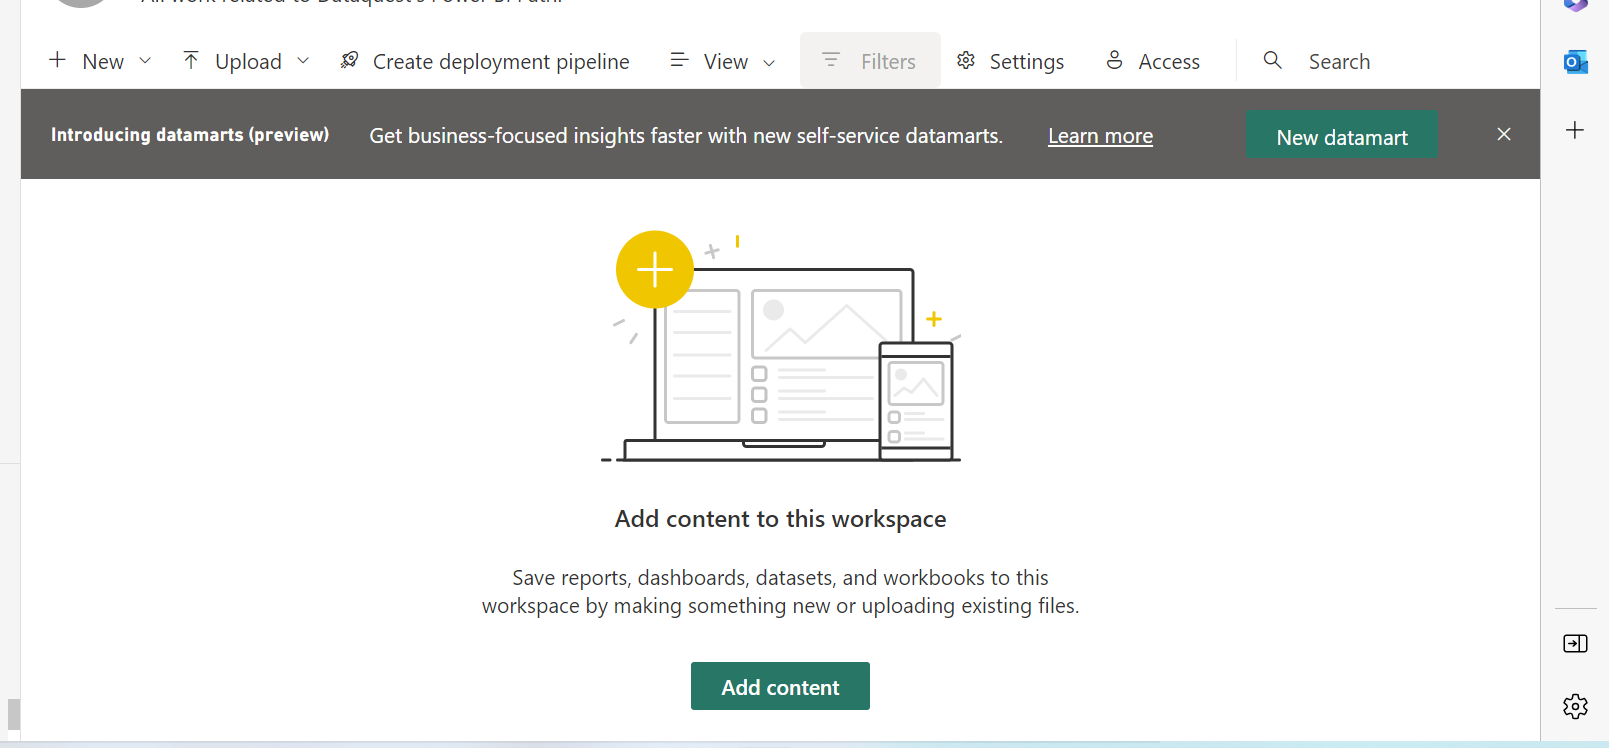
Task: Open sidebar settings gear at bottom right
Action: point(1575,706)
